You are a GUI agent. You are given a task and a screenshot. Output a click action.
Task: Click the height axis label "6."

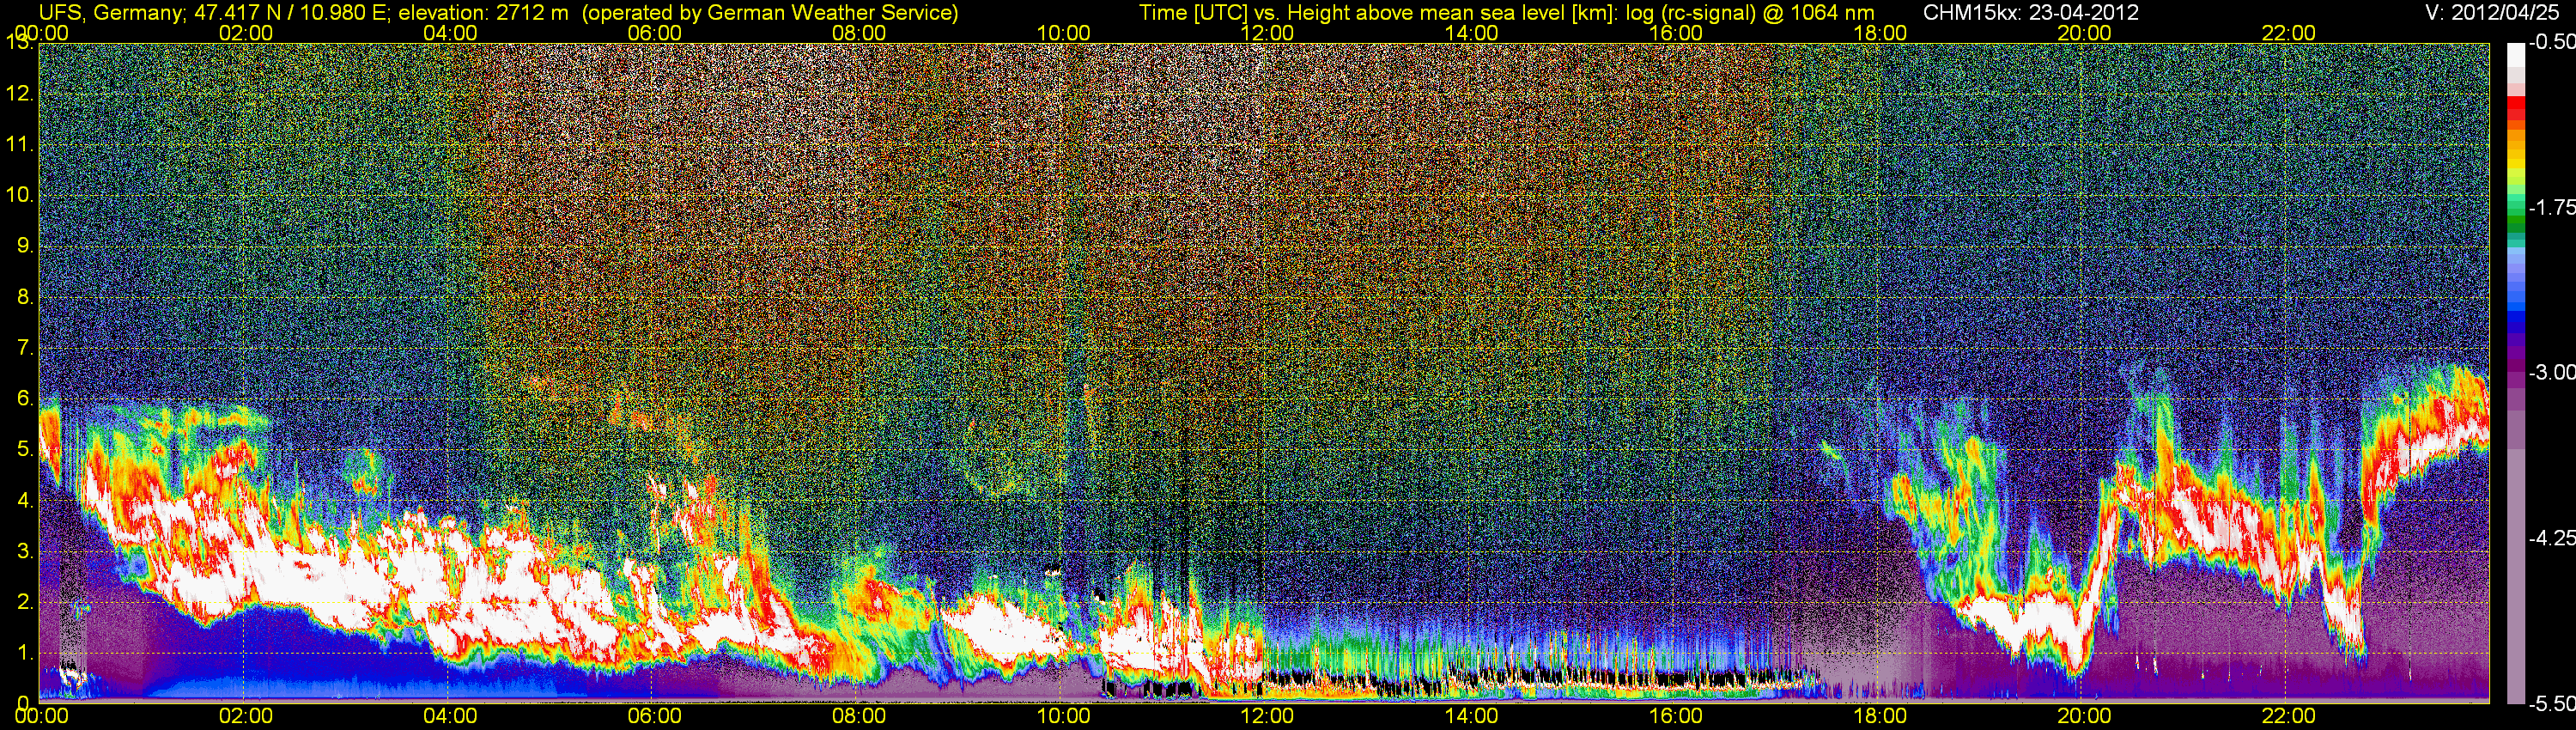[x=25, y=399]
